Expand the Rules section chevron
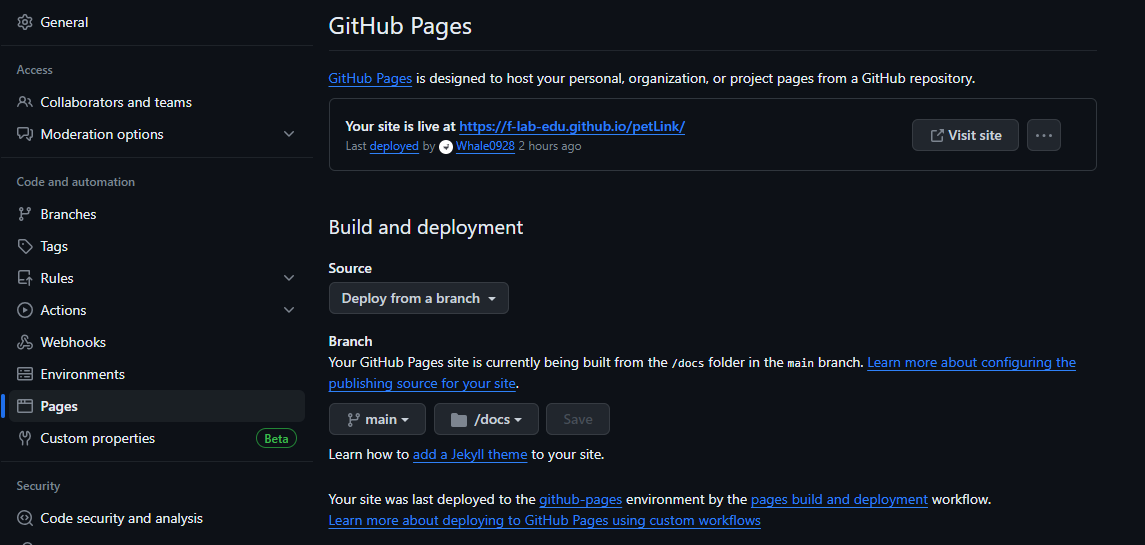Image resolution: width=1145 pixels, height=545 pixels. pyautogui.click(x=289, y=278)
